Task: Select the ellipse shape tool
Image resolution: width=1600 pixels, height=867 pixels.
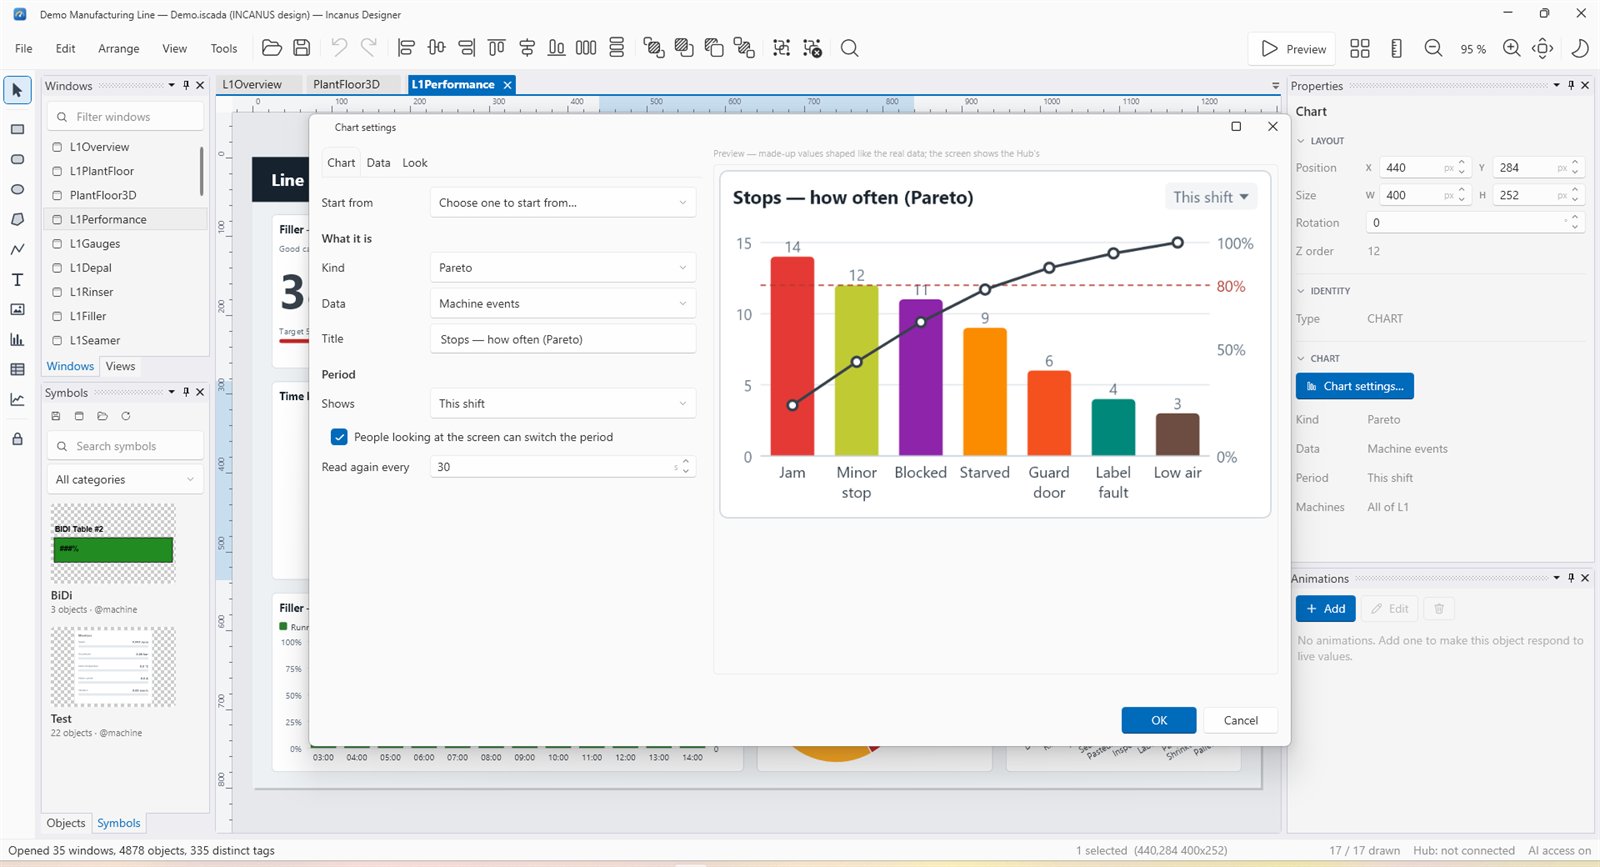Action: click(17, 189)
